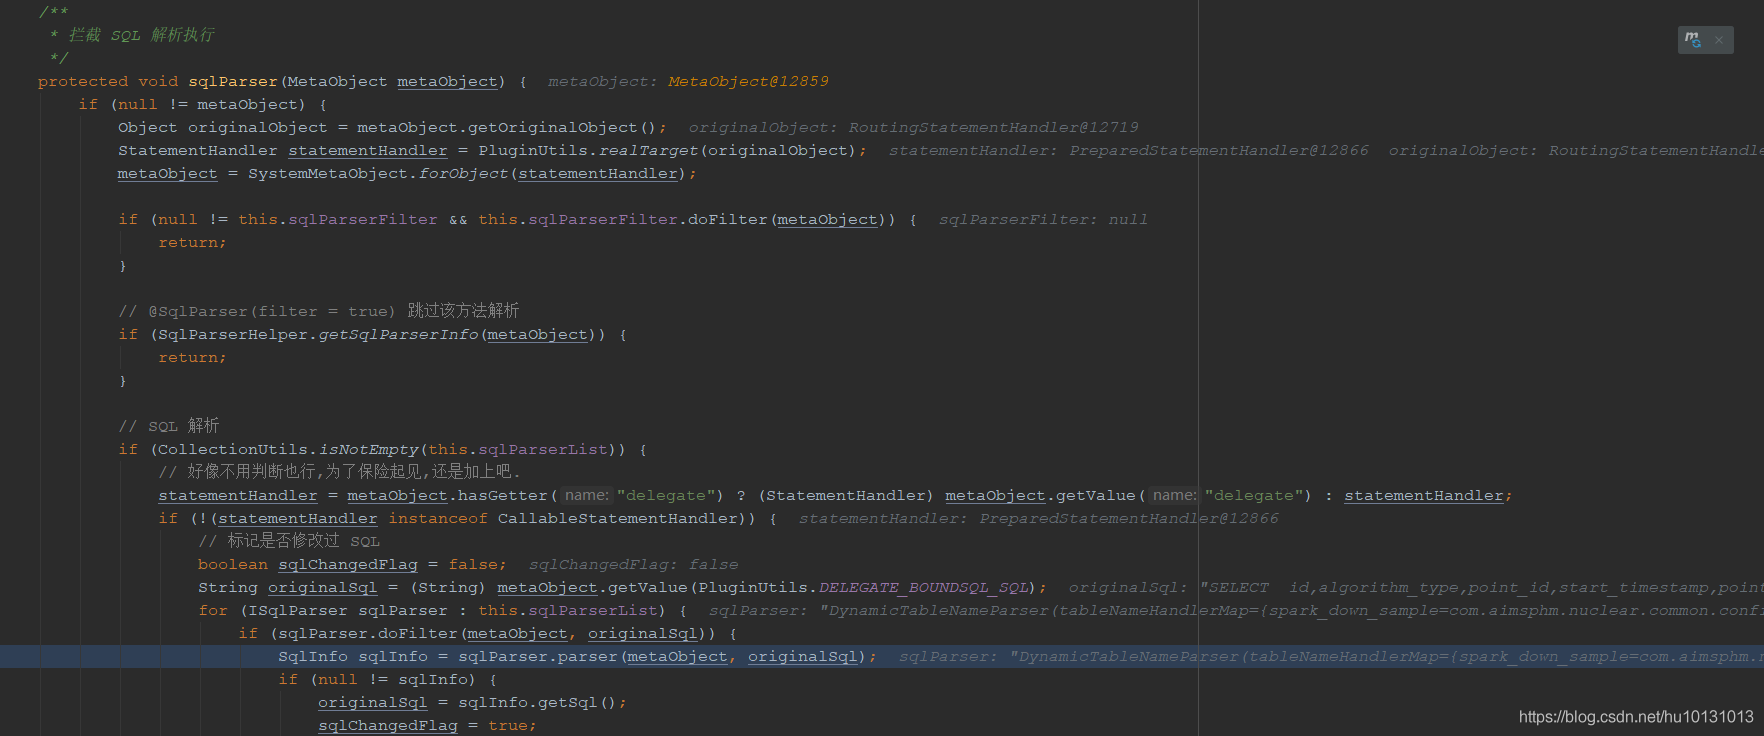Click the 'name:' hint inside the hasGetter call
This screenshot has height=736, width=1764.
tap(586, 496)
